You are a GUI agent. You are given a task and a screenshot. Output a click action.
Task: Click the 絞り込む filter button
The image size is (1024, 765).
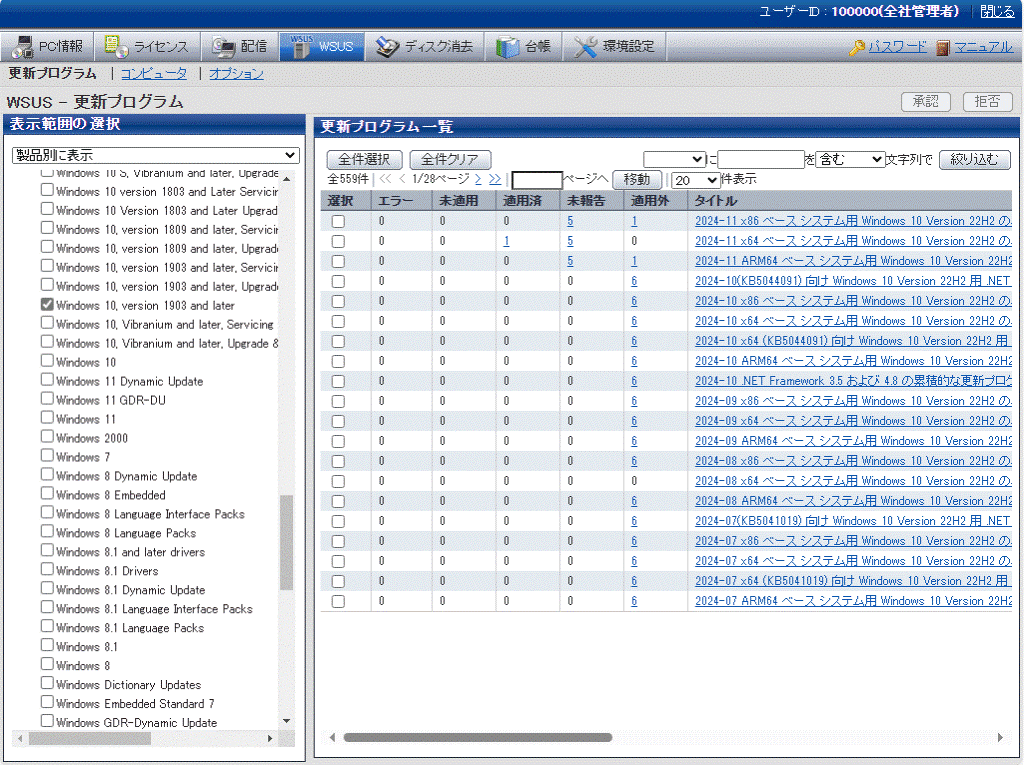coord(974,159)
